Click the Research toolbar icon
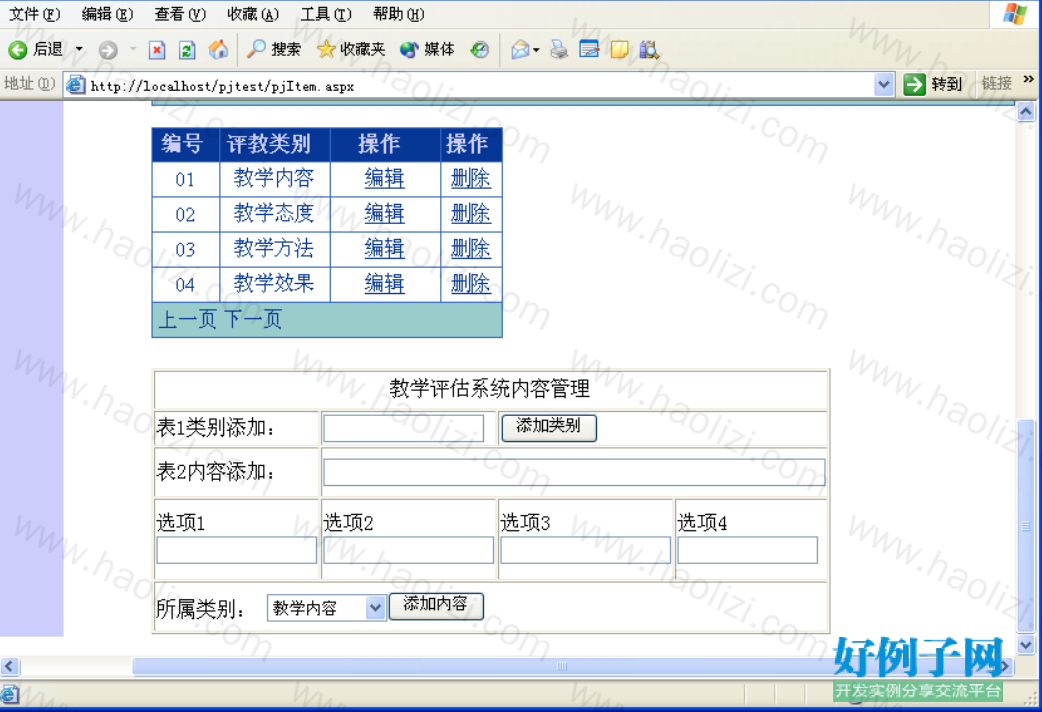The height and width of the screenshot is (712, 1042). (649, 49)
